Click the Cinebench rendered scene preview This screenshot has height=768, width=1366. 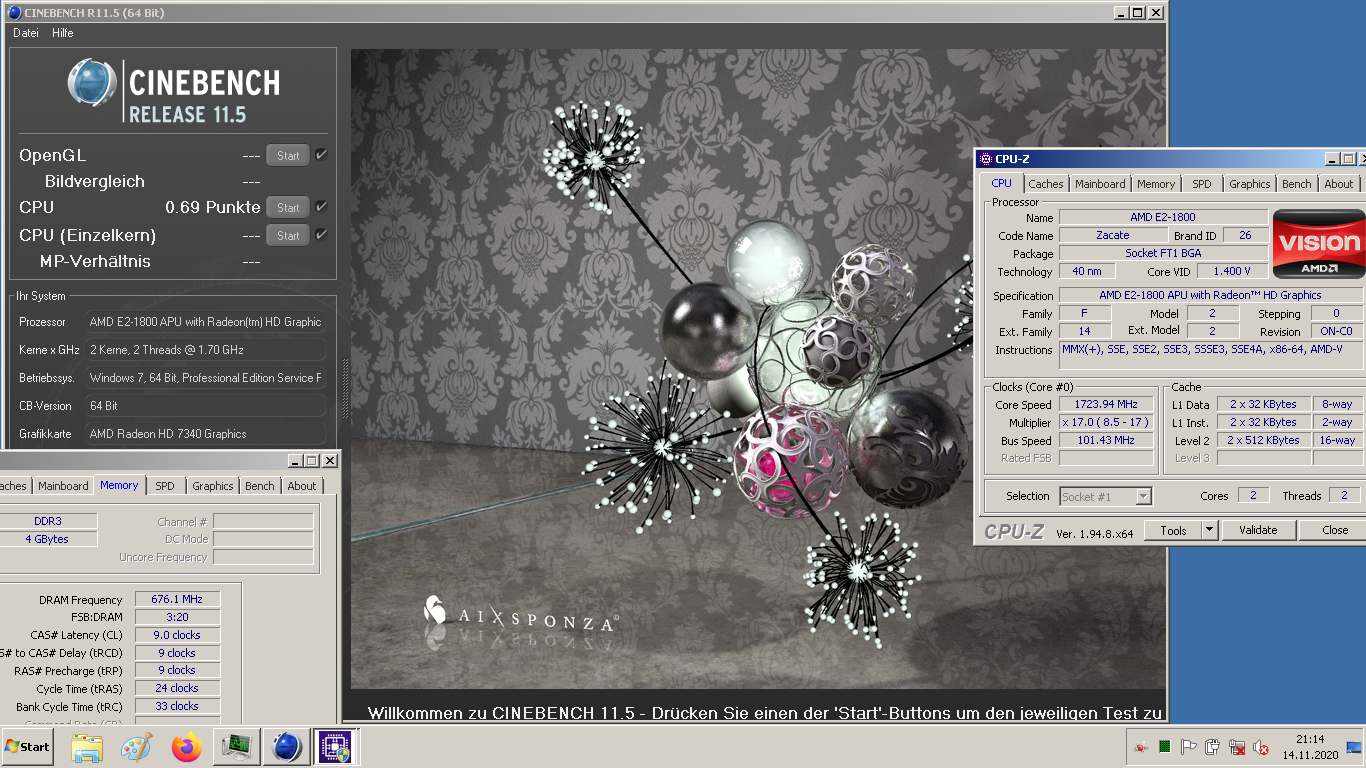758,370
